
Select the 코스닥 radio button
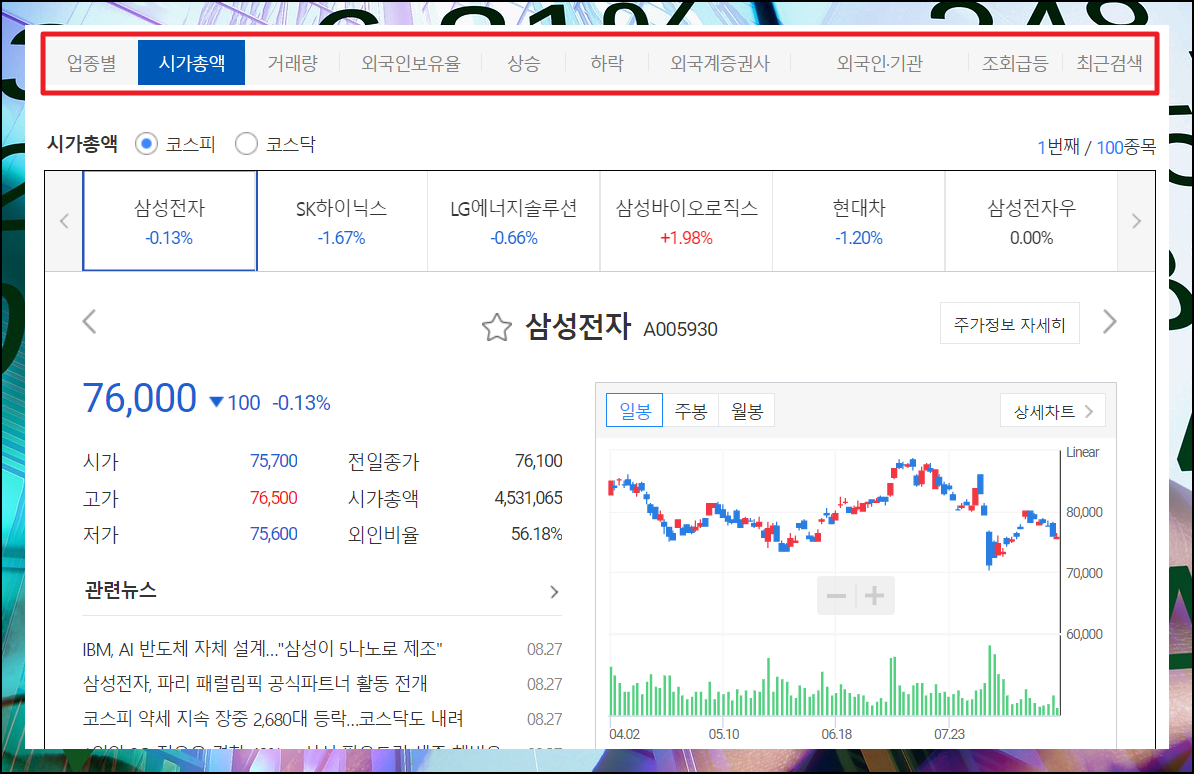pos(246,144)
